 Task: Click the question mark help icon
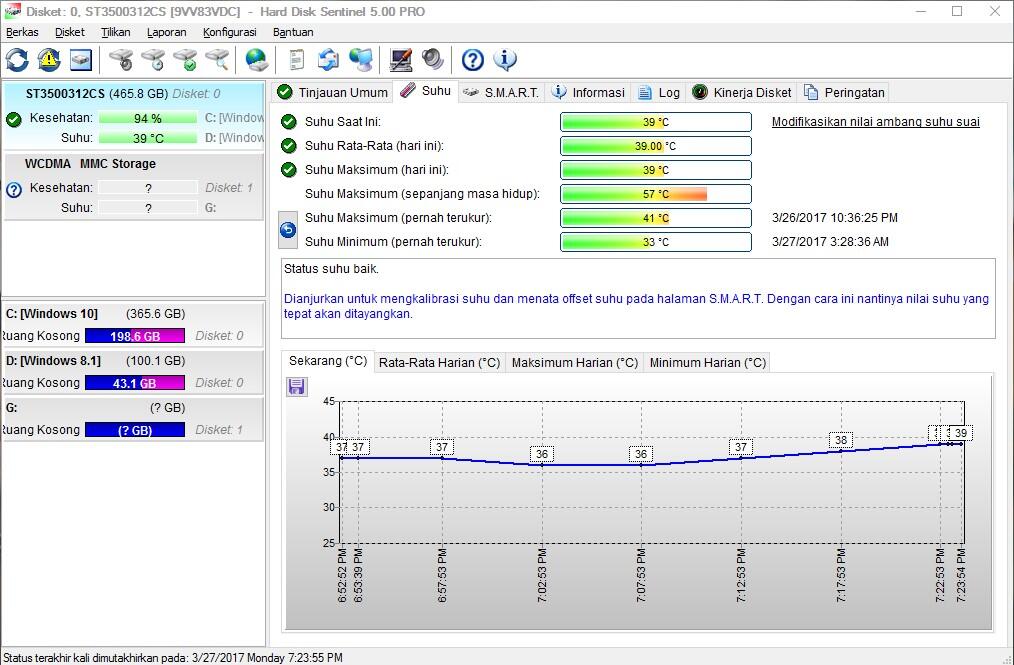[x=473, y=60]
